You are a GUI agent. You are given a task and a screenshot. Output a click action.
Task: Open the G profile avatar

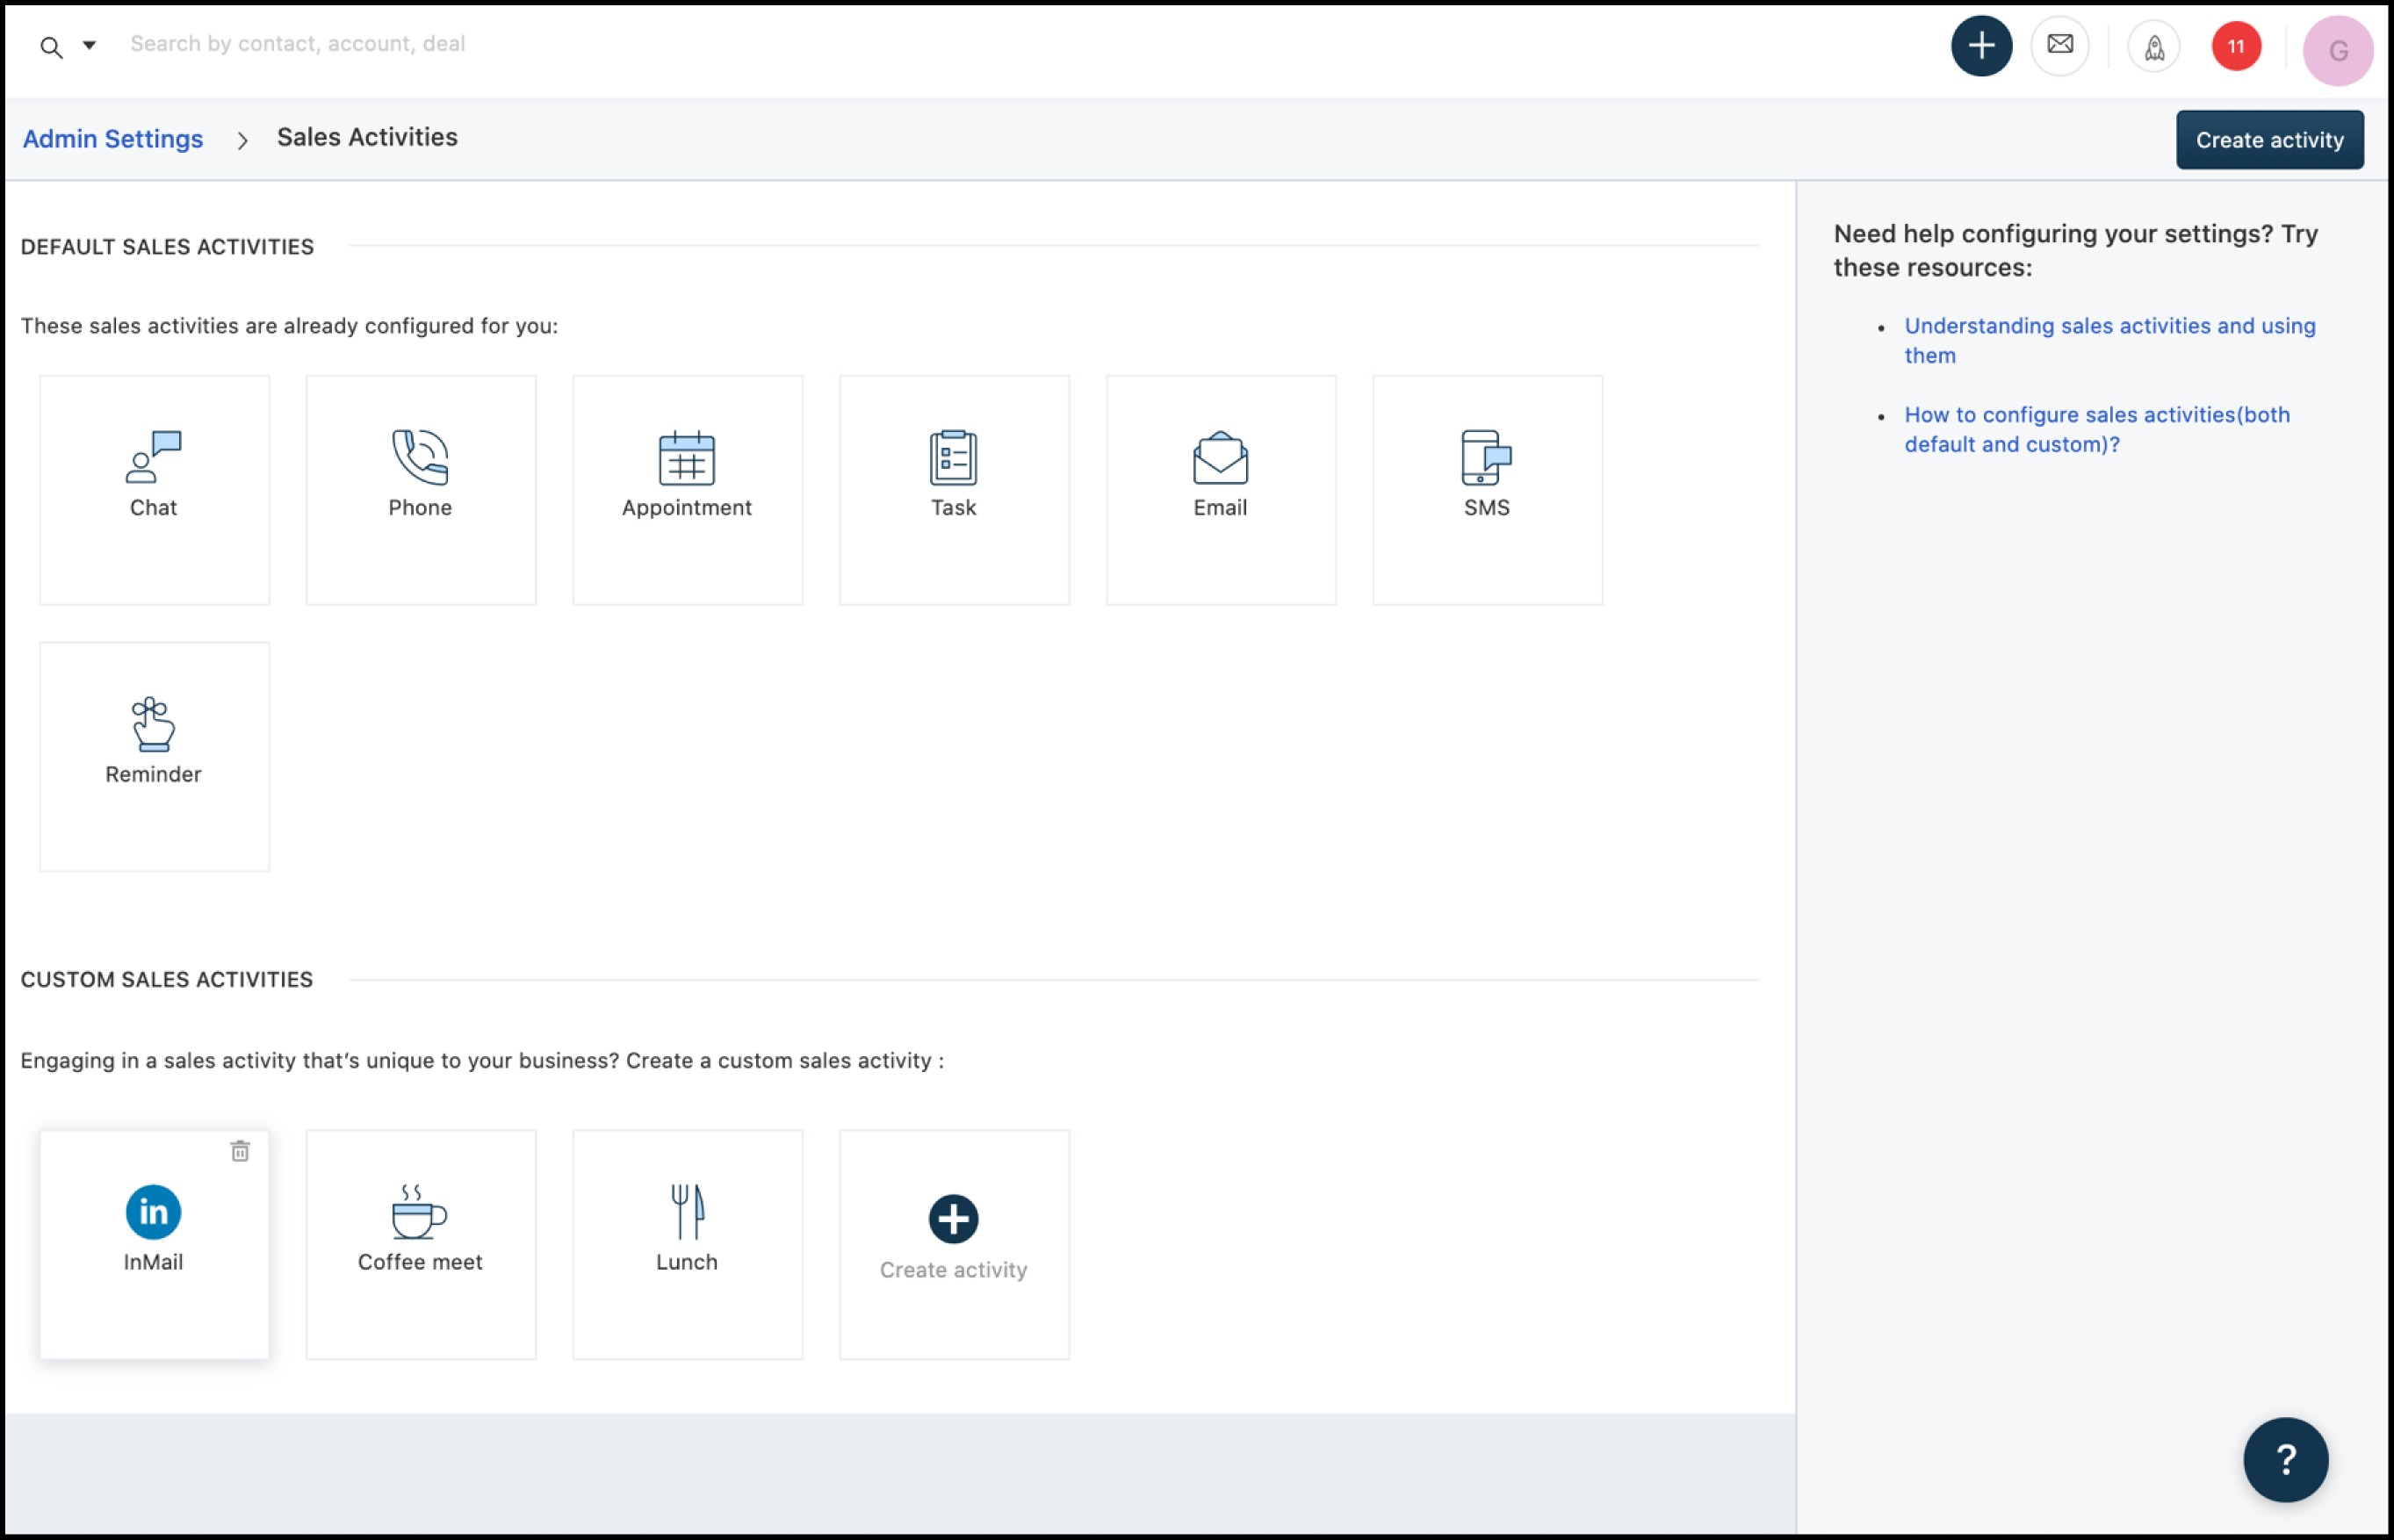pyautogui.click(x=2337, y=50)
